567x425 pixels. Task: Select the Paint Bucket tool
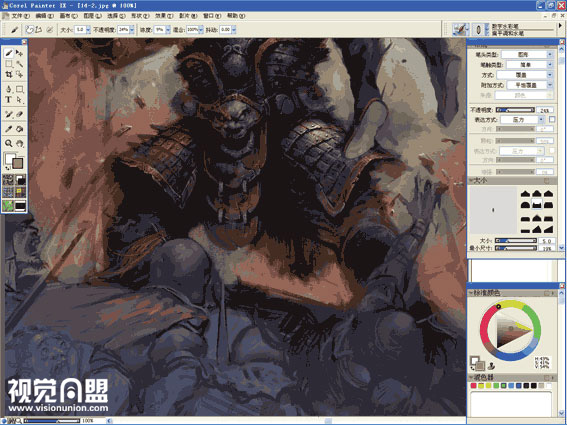pos(20,129)
